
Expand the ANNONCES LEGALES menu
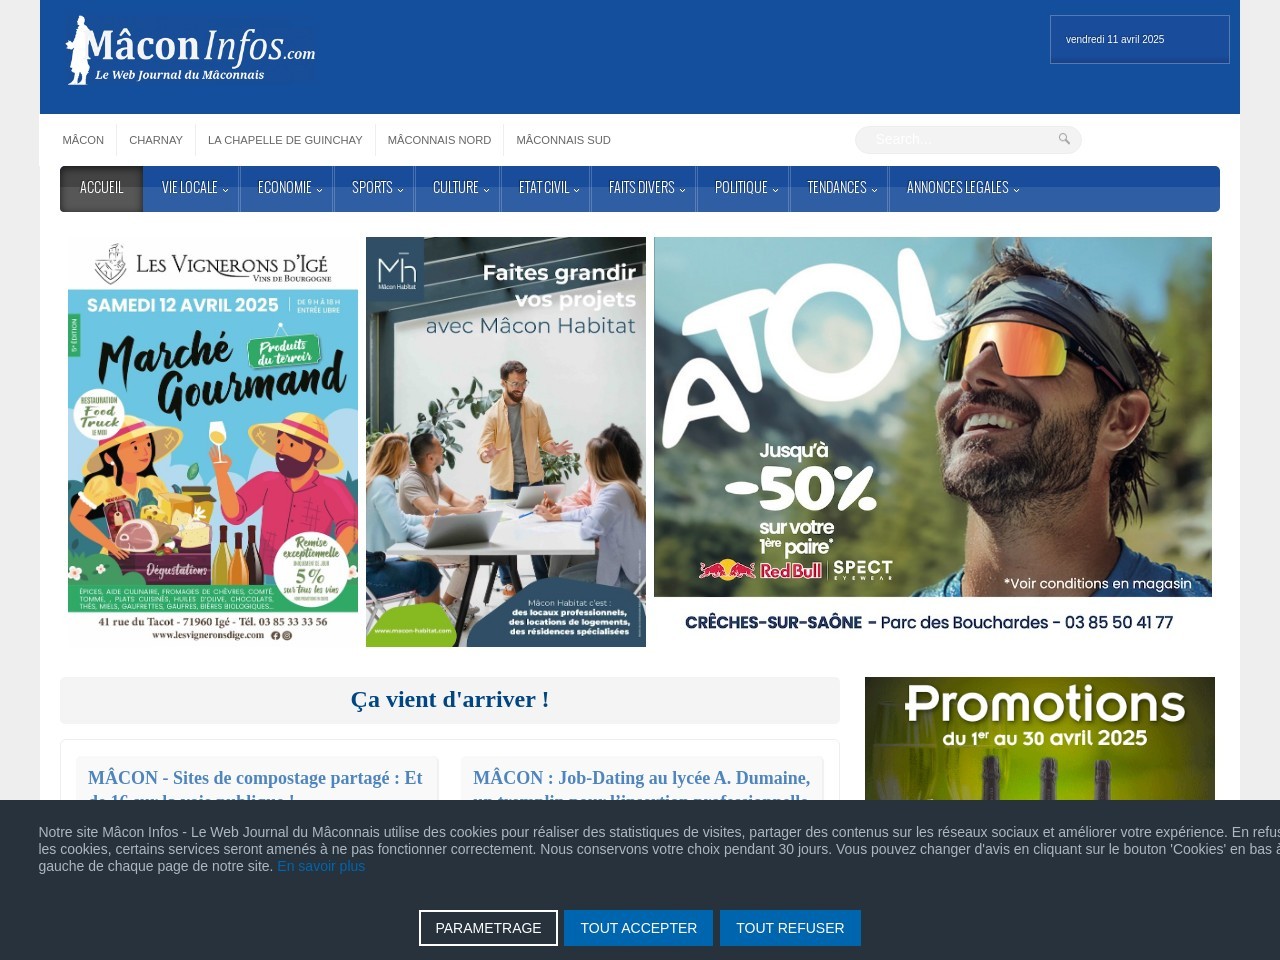961,188
